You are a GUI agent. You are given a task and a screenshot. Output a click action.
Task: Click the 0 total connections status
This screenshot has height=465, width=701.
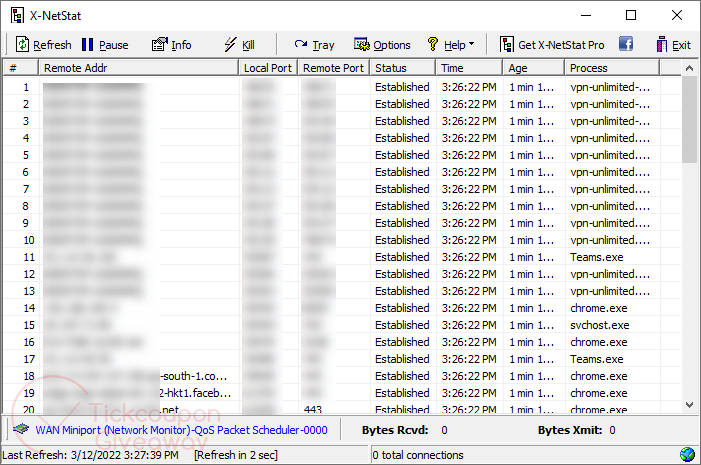coord(418,455)
